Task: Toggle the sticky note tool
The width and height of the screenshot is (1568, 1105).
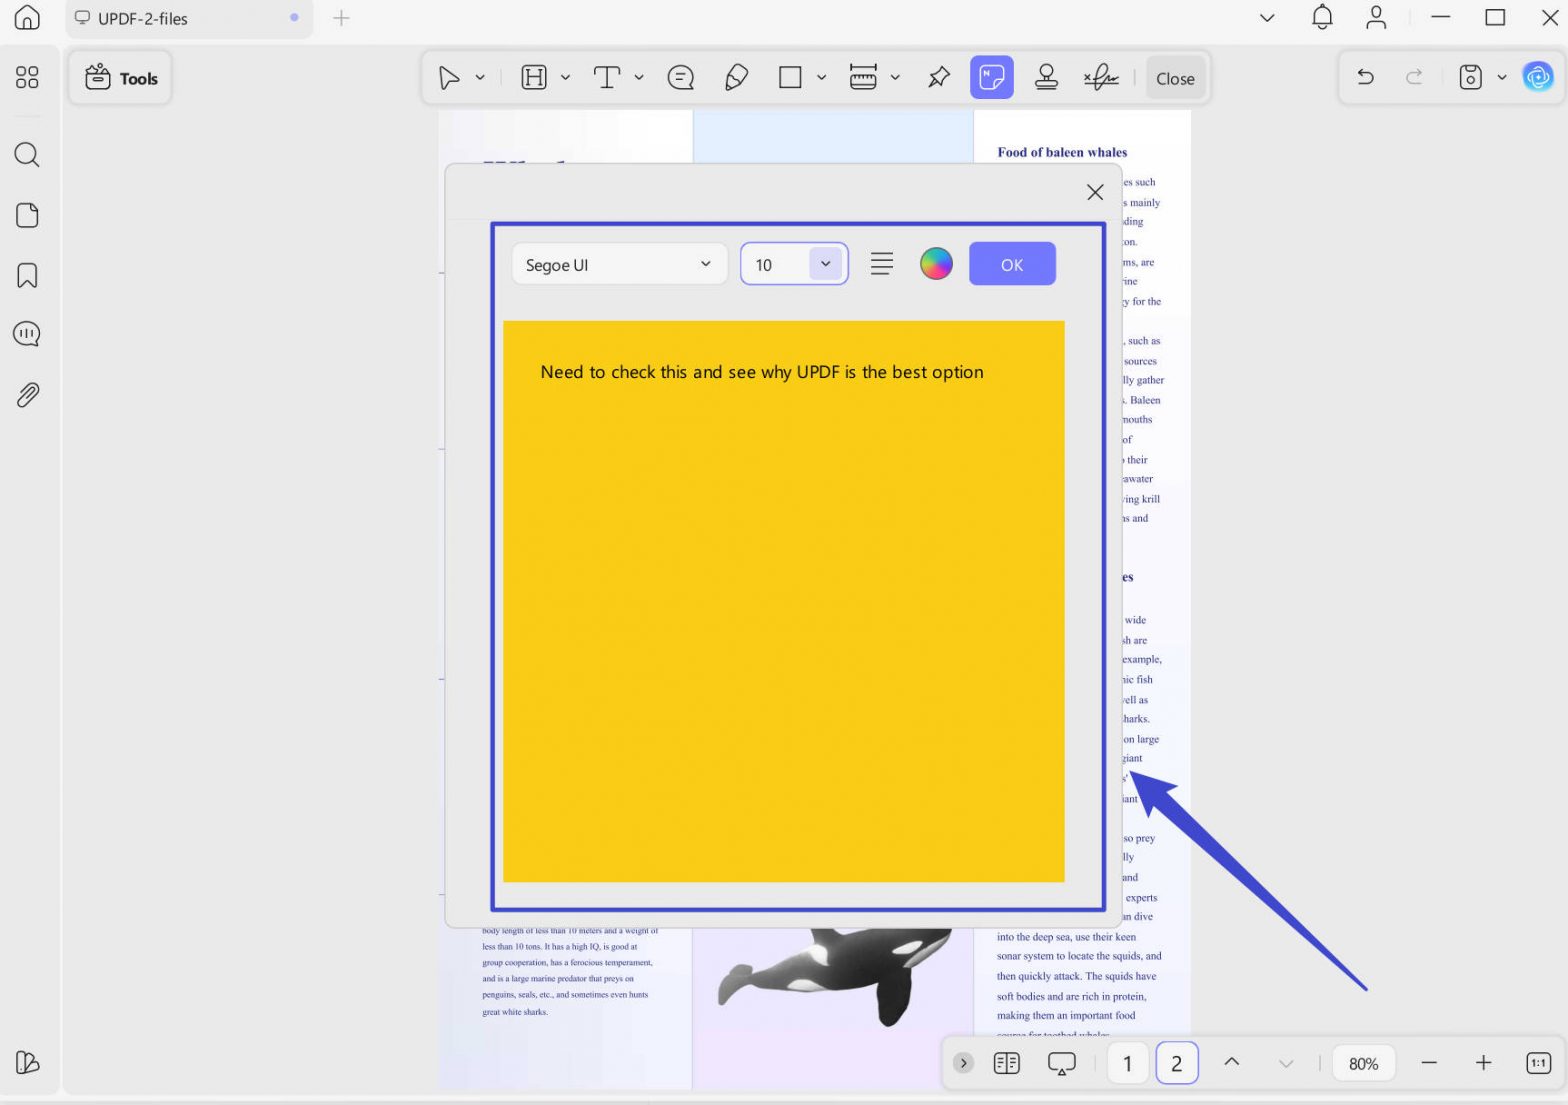Action: coord(991,77)
